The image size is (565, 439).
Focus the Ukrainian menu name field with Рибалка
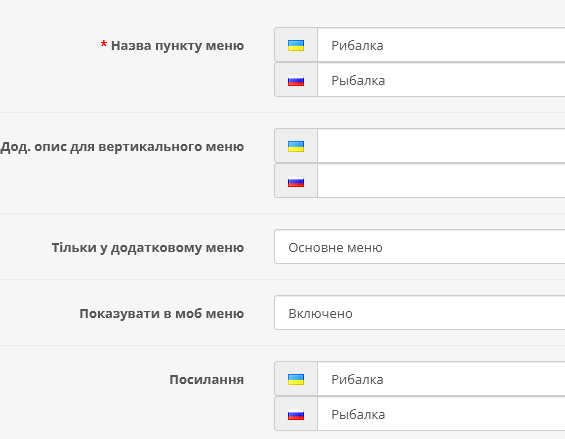pyautogui.click(x=441, y=45)
